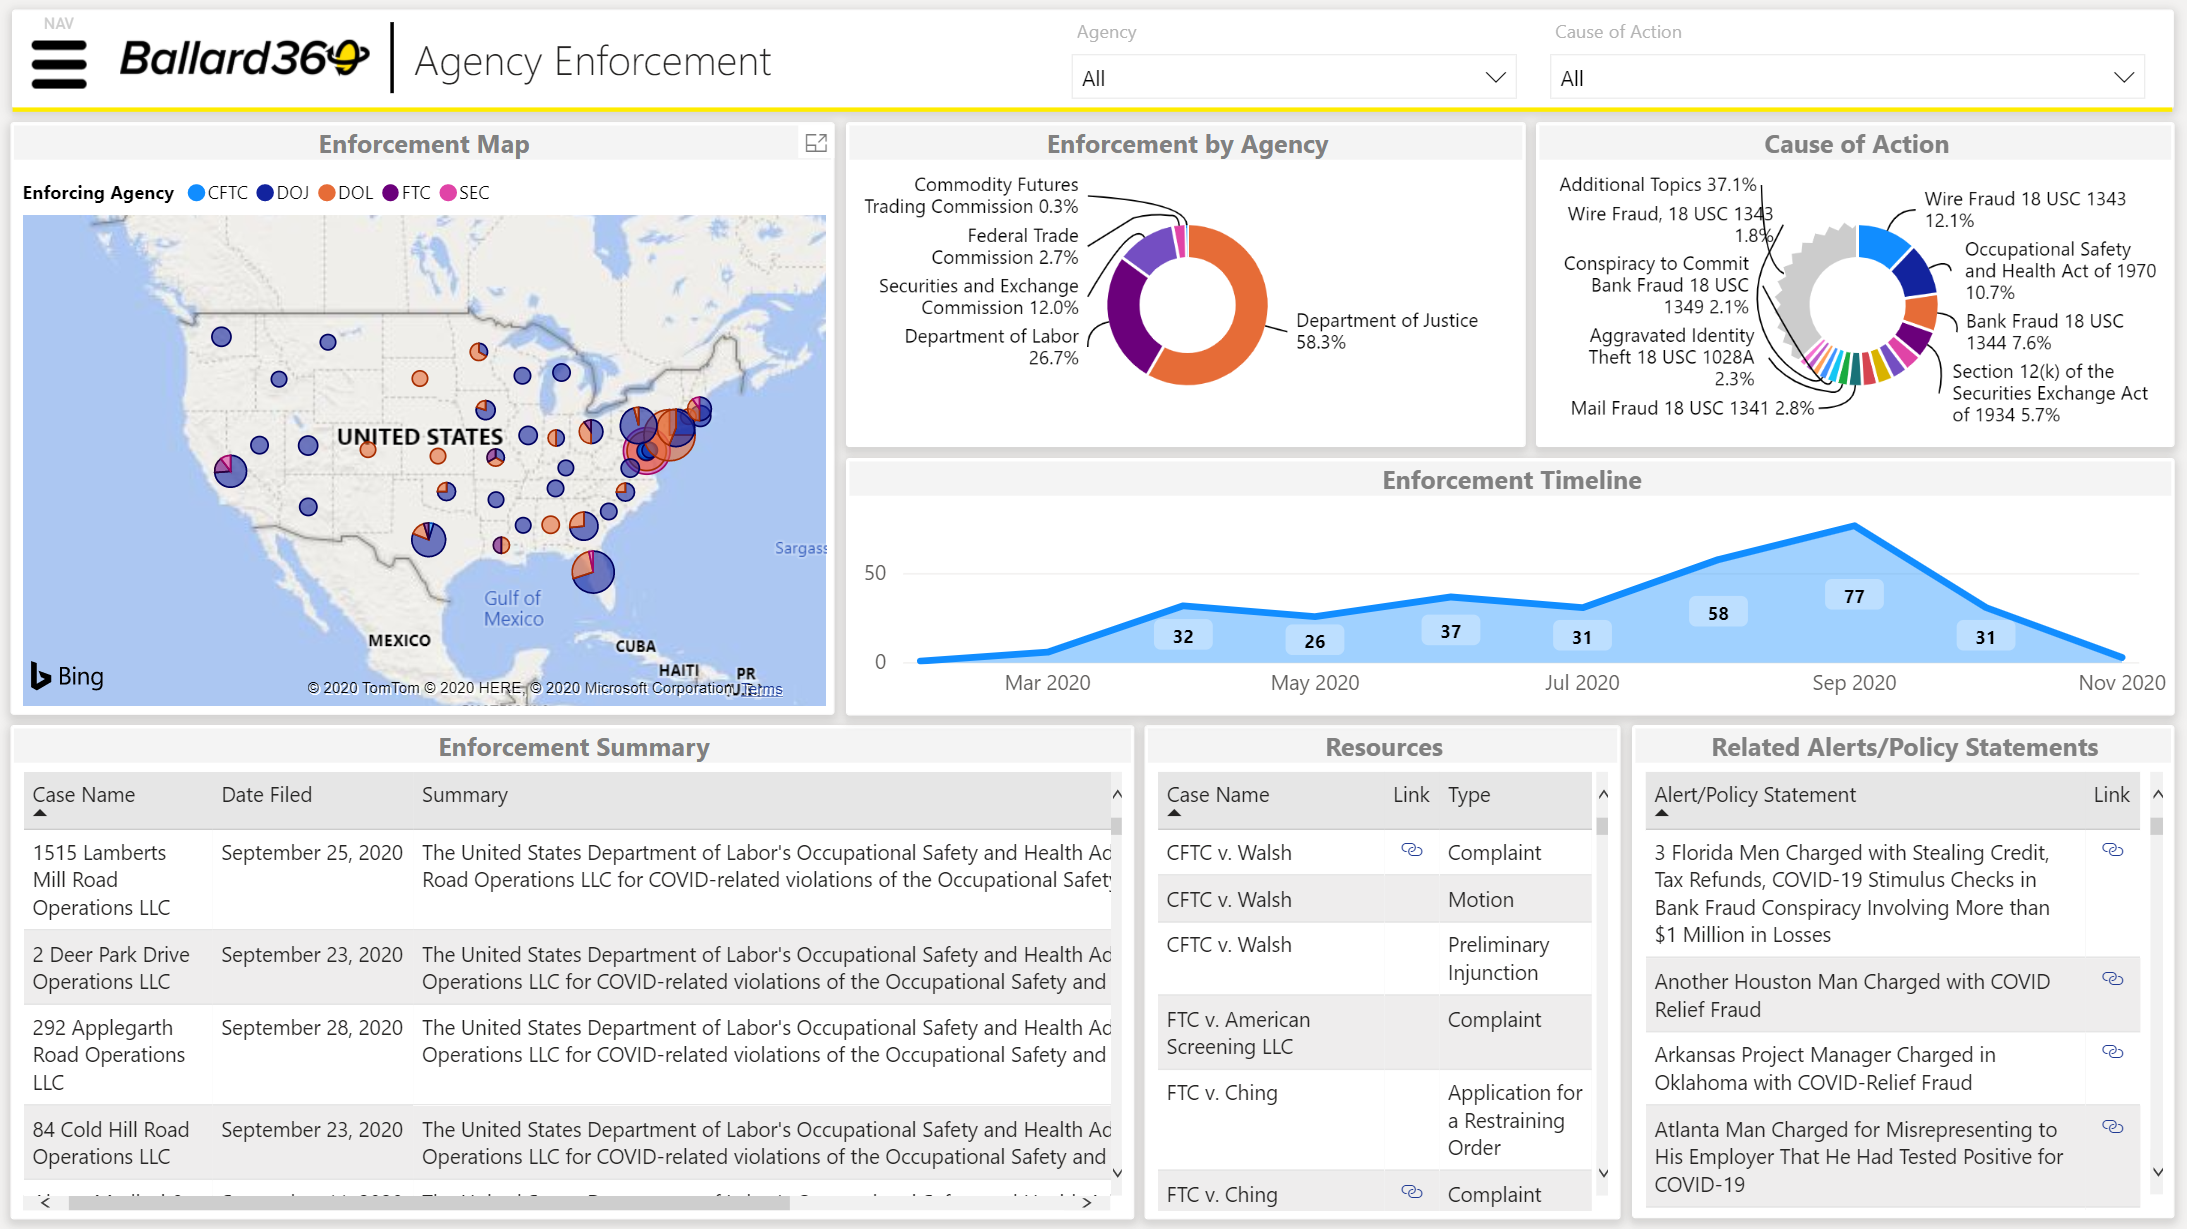Image resolution: width=2187 pixels, height=1229 pixels.
Task: Select FTC v. American Screening LLC row
Action: click(1374, 1033)
